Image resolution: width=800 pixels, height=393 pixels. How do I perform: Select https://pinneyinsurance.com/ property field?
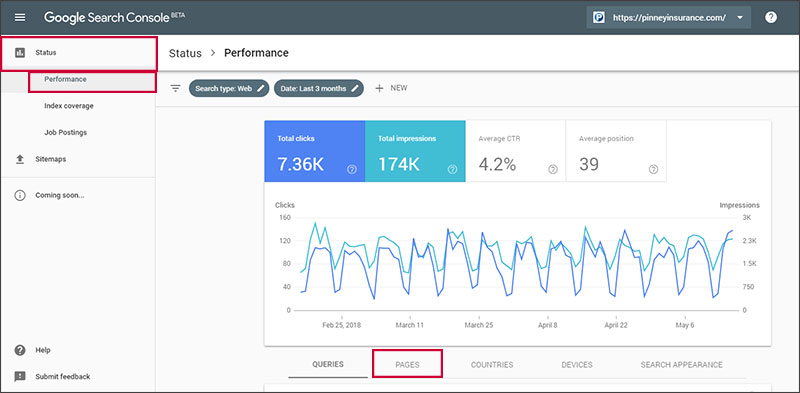pos(668,17)
